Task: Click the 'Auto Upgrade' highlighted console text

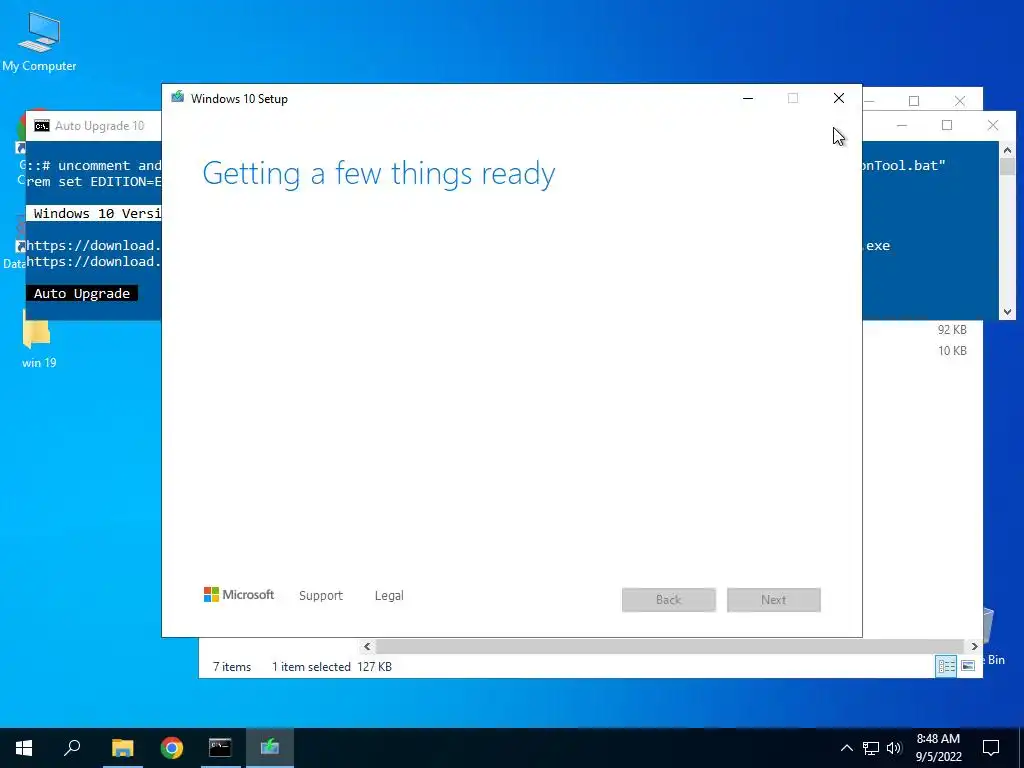Action: [82, 293]
